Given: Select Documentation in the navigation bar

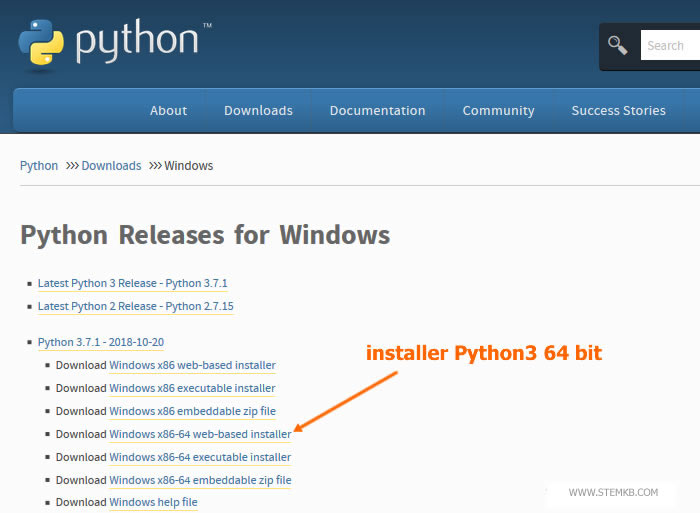Looking at the screenshot, I should coord(377,111).
